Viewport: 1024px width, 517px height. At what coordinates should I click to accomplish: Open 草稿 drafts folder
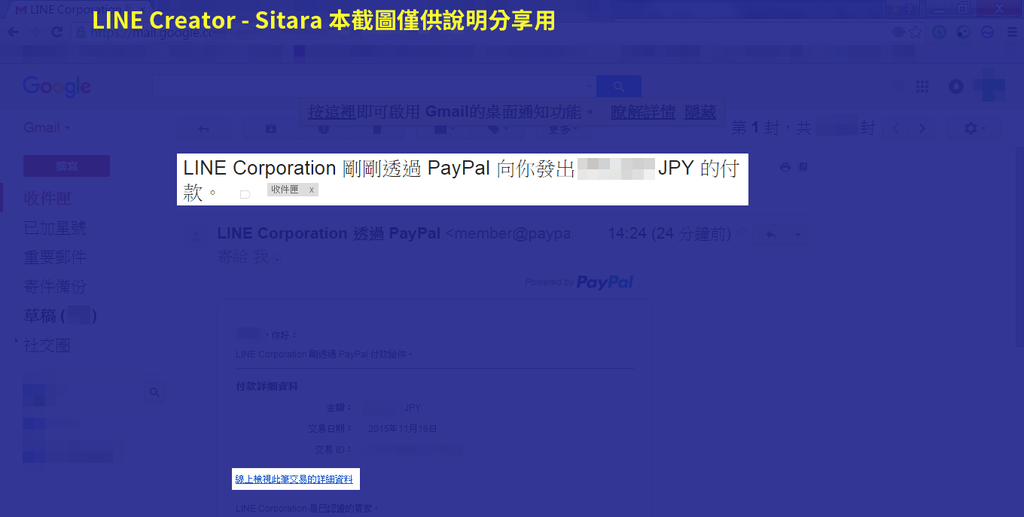tap(60, 316)
